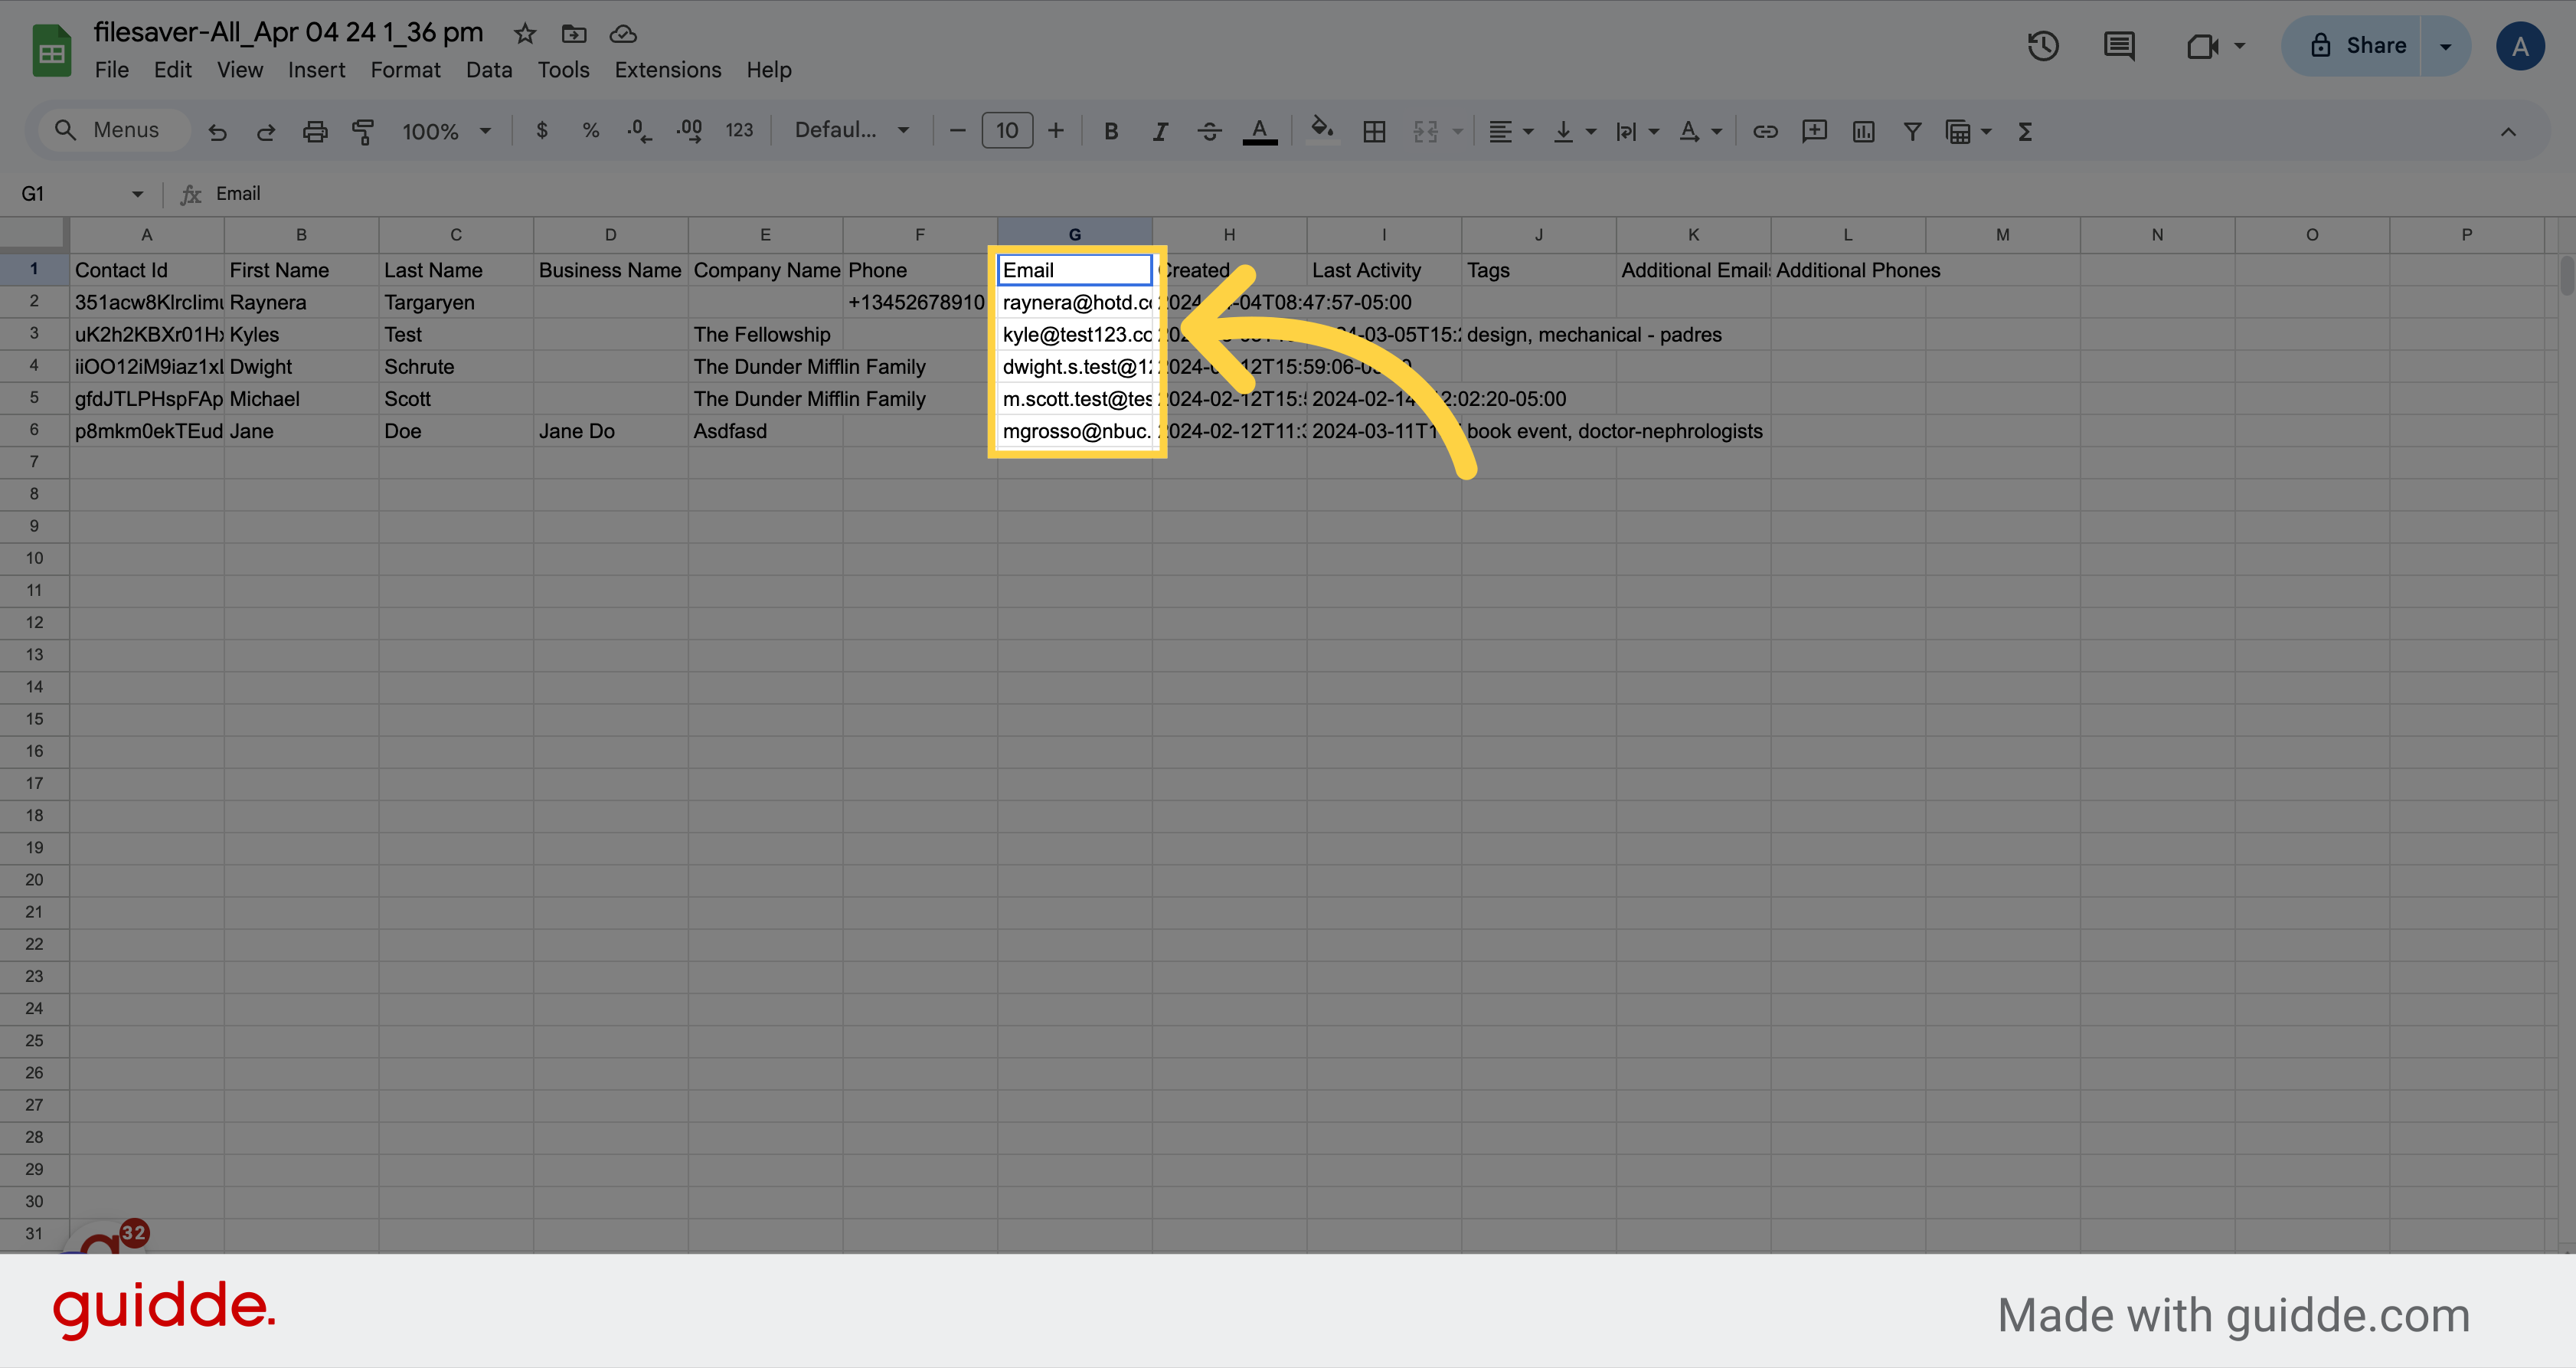Open the Share options dropdown arrow

click(x=2445, y=46)
